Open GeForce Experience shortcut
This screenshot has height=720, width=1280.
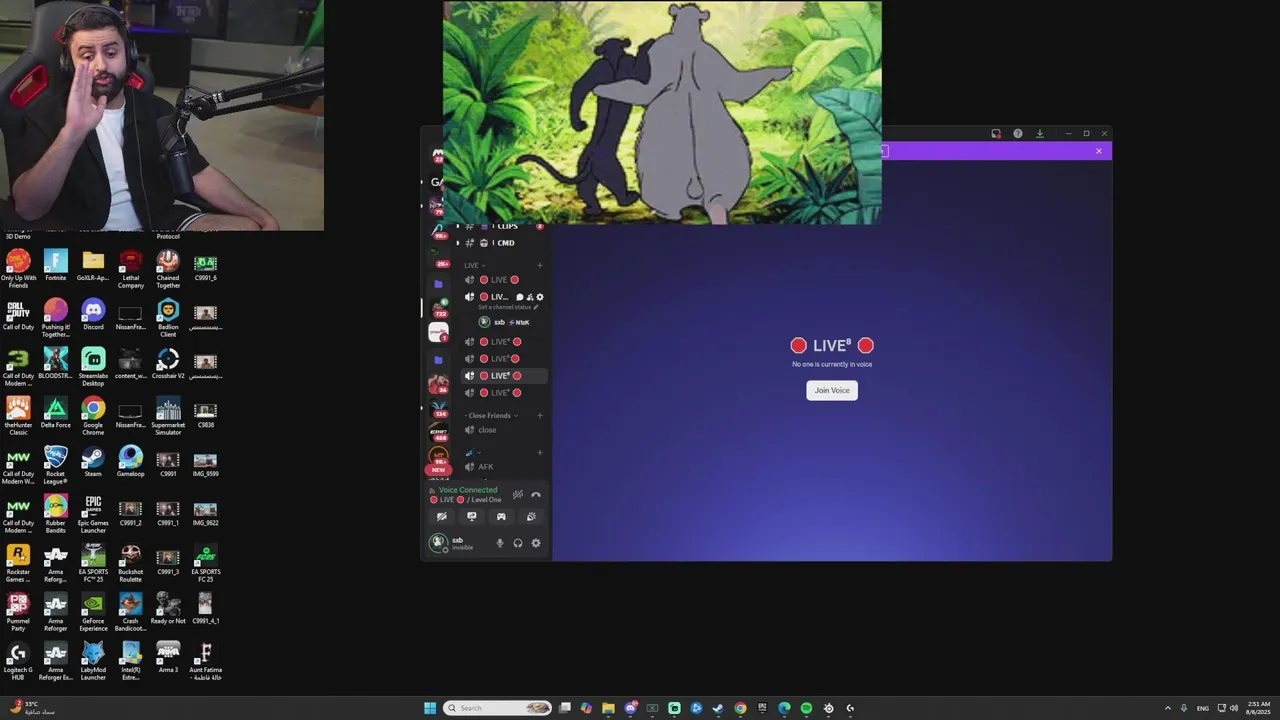pyautogui.click(x=93, y=611)
